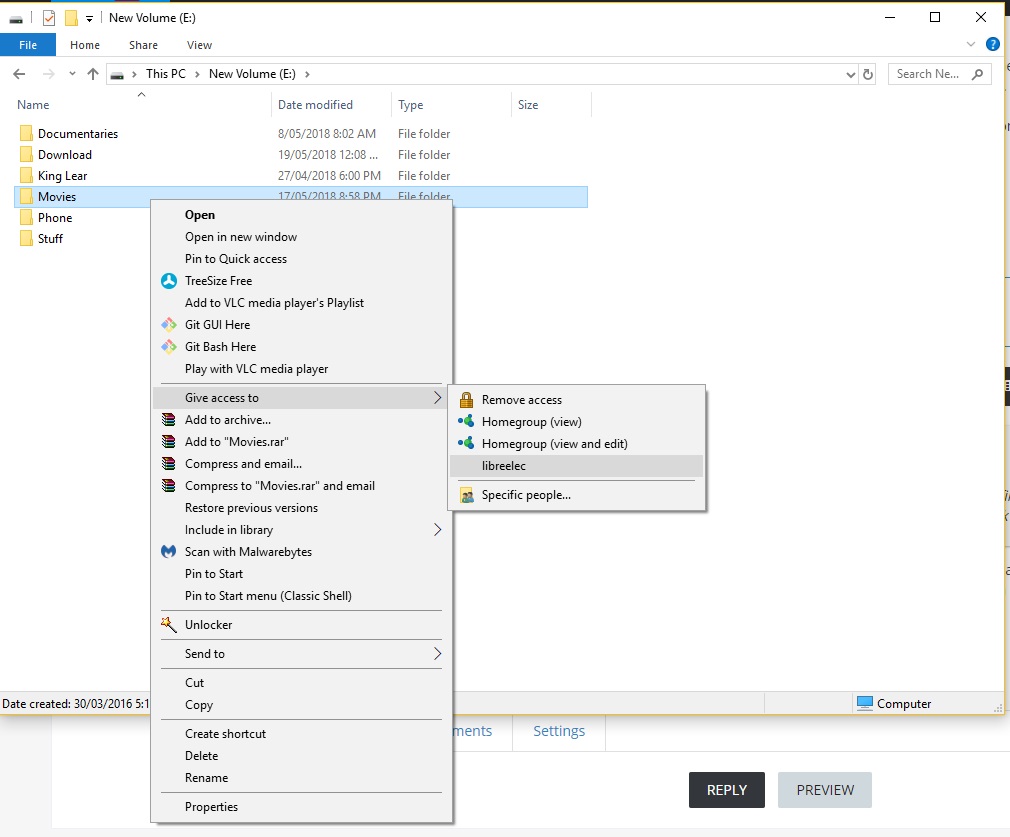Click the Git Bash Here icon
This screenshot has width=1010, height=837.
pos(168,347)
